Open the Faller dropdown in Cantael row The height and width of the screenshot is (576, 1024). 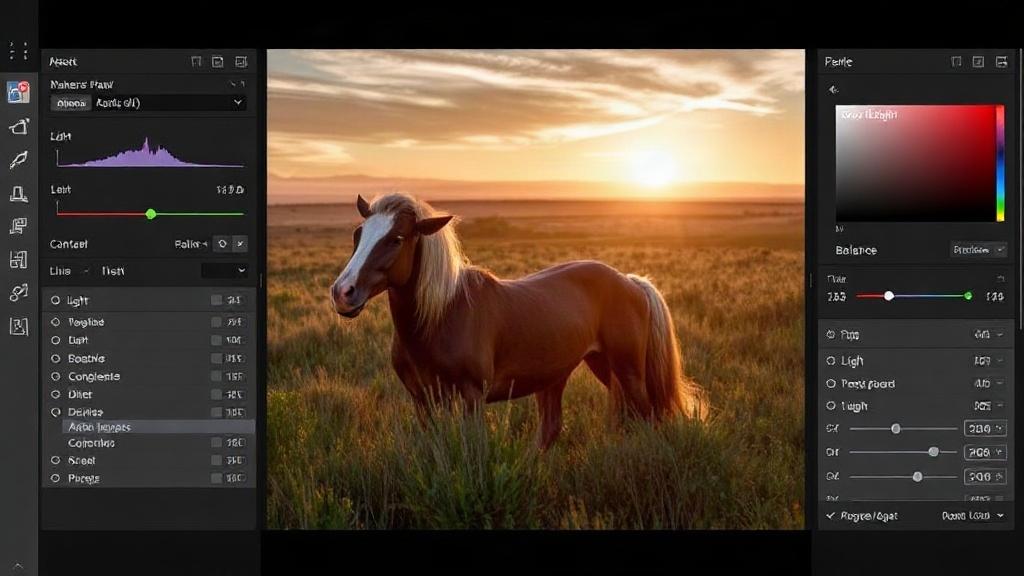coord(191,244)
